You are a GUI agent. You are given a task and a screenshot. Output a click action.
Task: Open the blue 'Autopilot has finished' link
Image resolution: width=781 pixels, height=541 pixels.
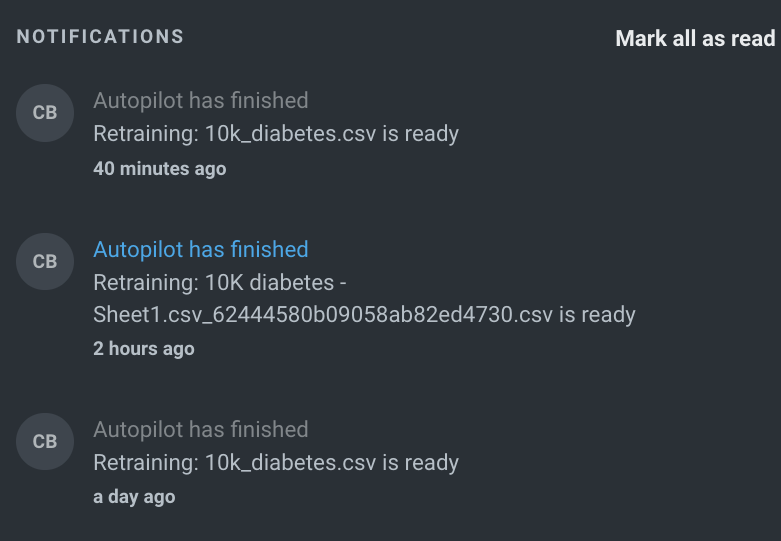[200, 249]
